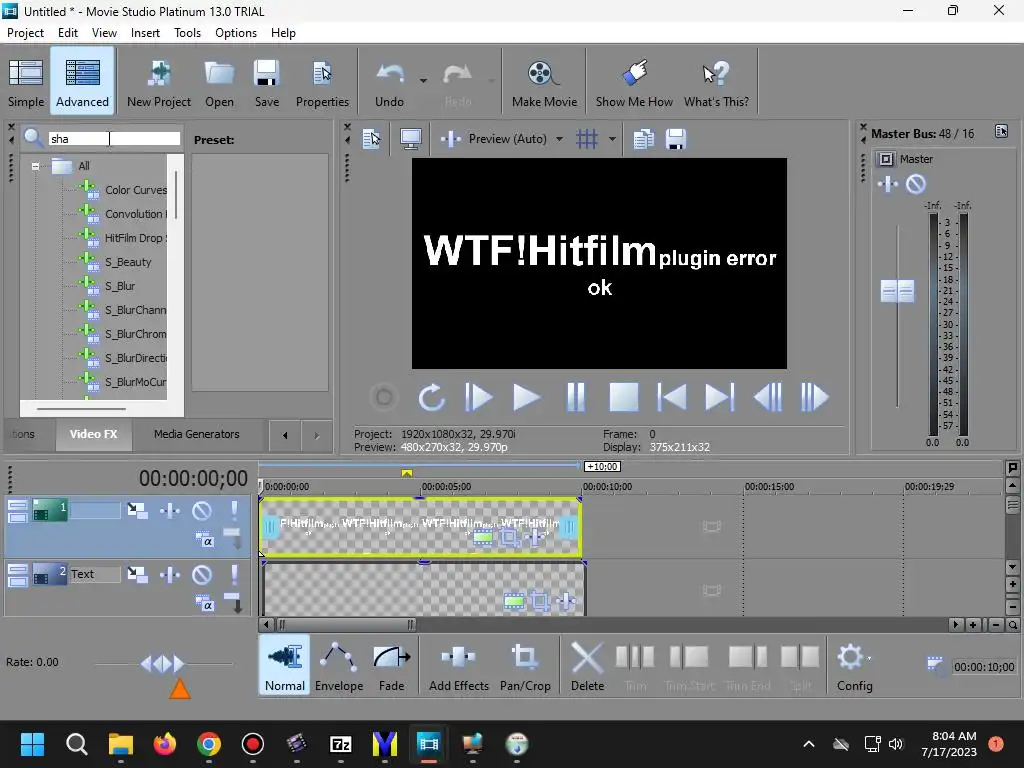Image resolution: width=1024 pixels, height=768 pixels.
Task: Solo video track 1
Action: pos(234,510)
